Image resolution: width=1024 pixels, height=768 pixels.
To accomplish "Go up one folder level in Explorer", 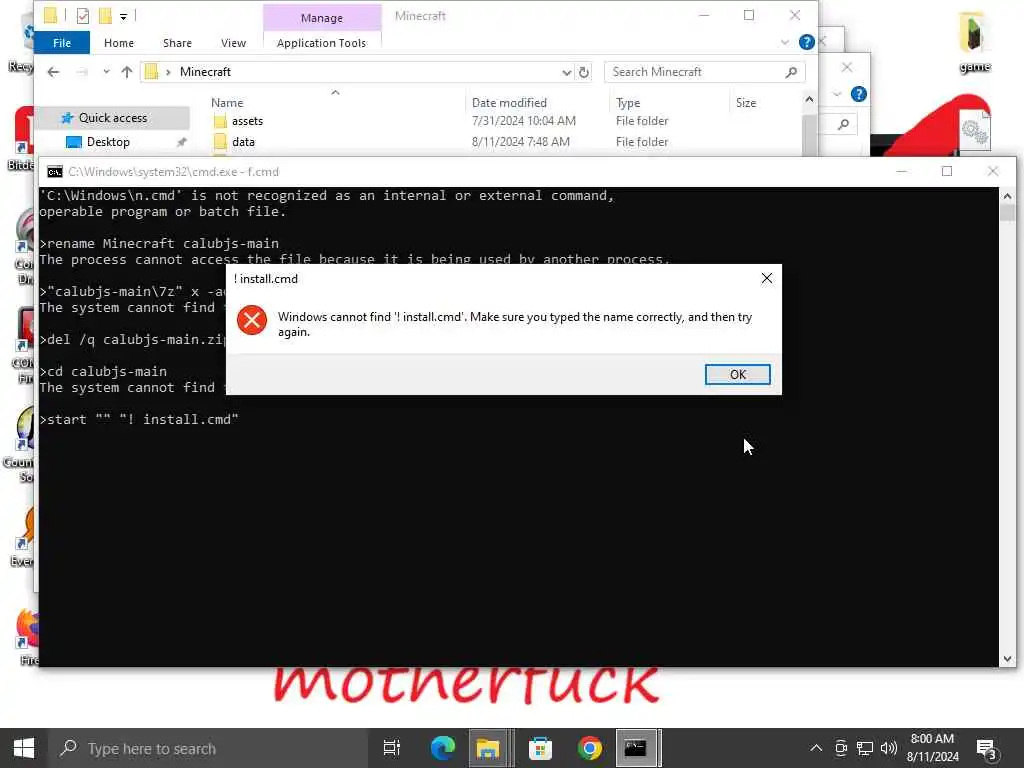I will click(127, 72).
